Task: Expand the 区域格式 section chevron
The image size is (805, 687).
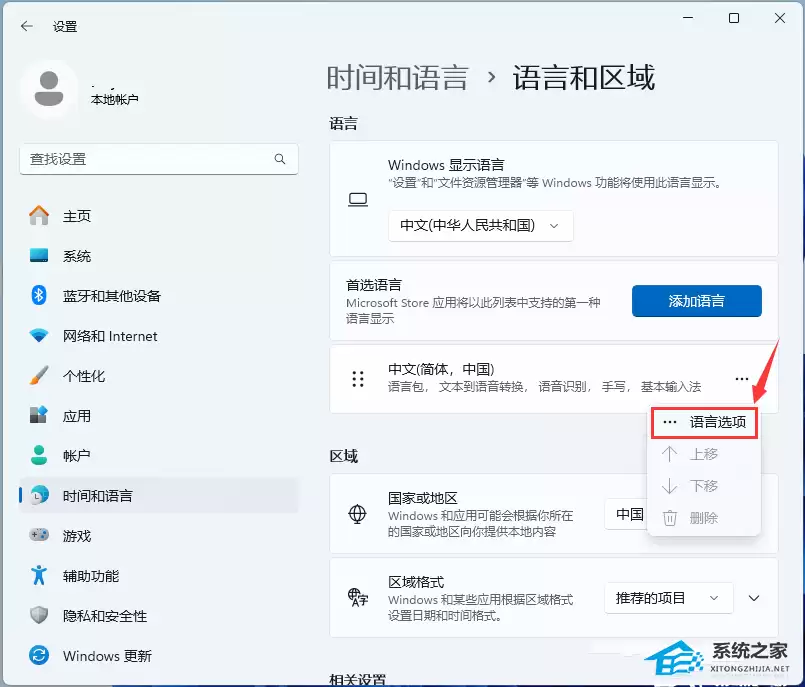Action: [754, 598]
